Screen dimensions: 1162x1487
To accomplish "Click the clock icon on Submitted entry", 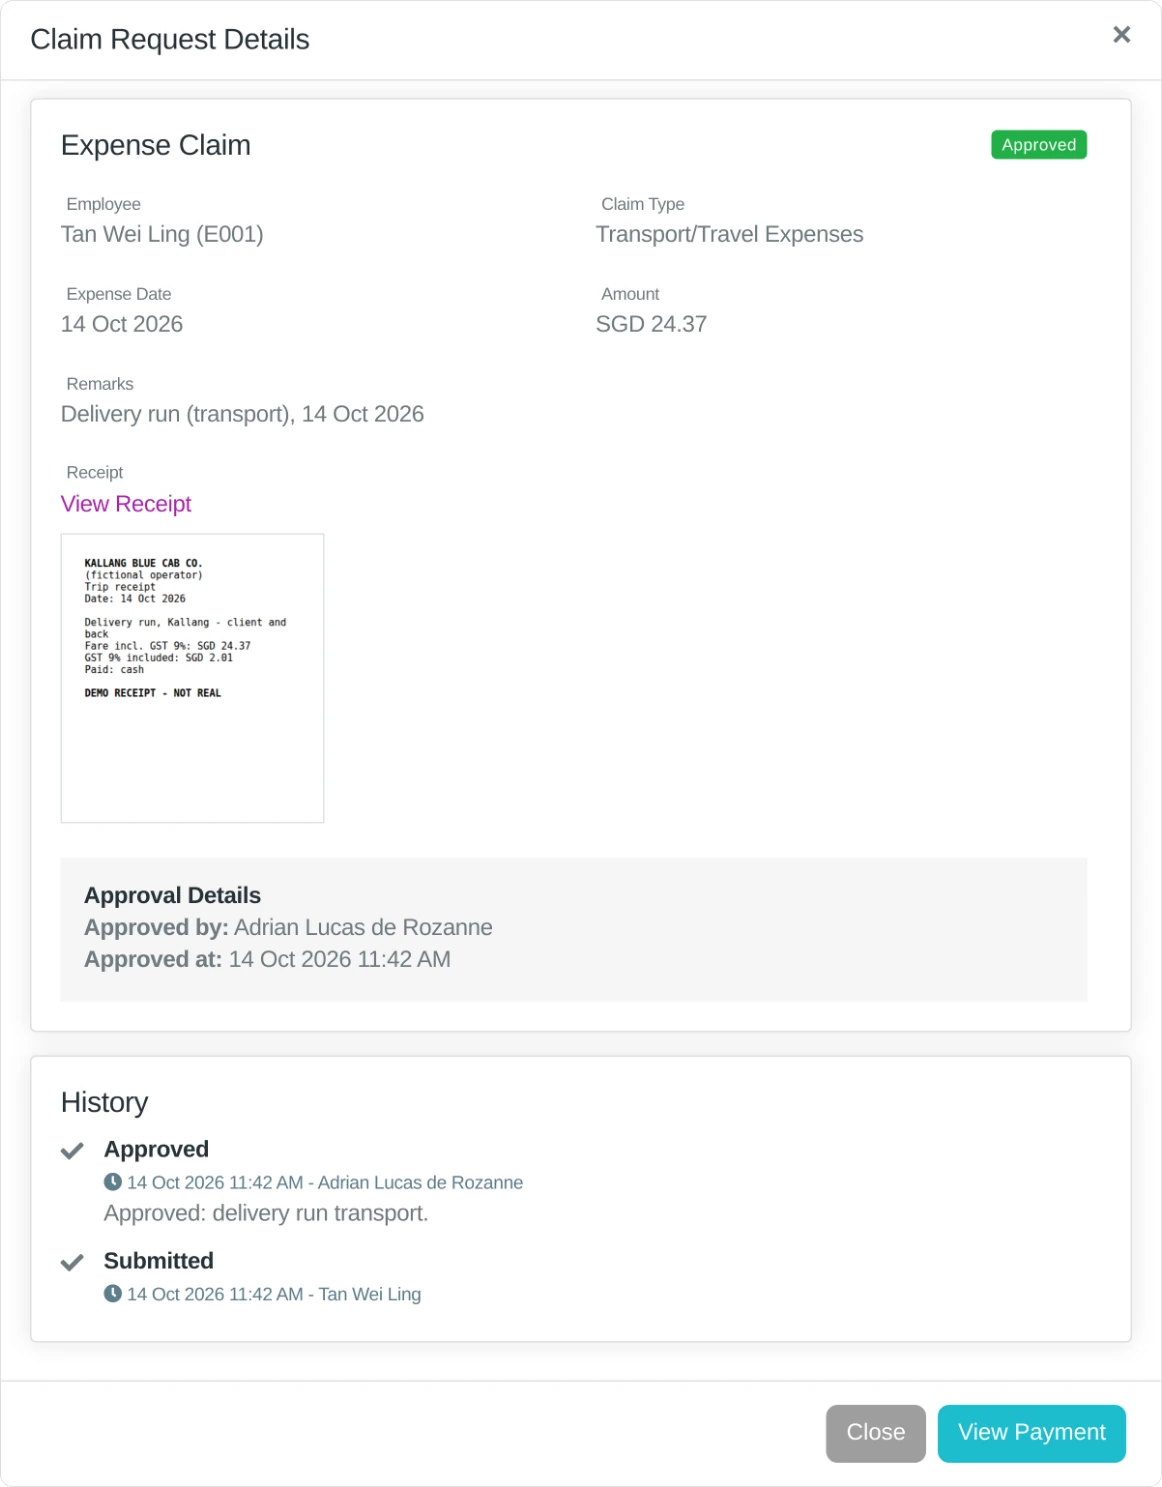I will [113, 1293].
